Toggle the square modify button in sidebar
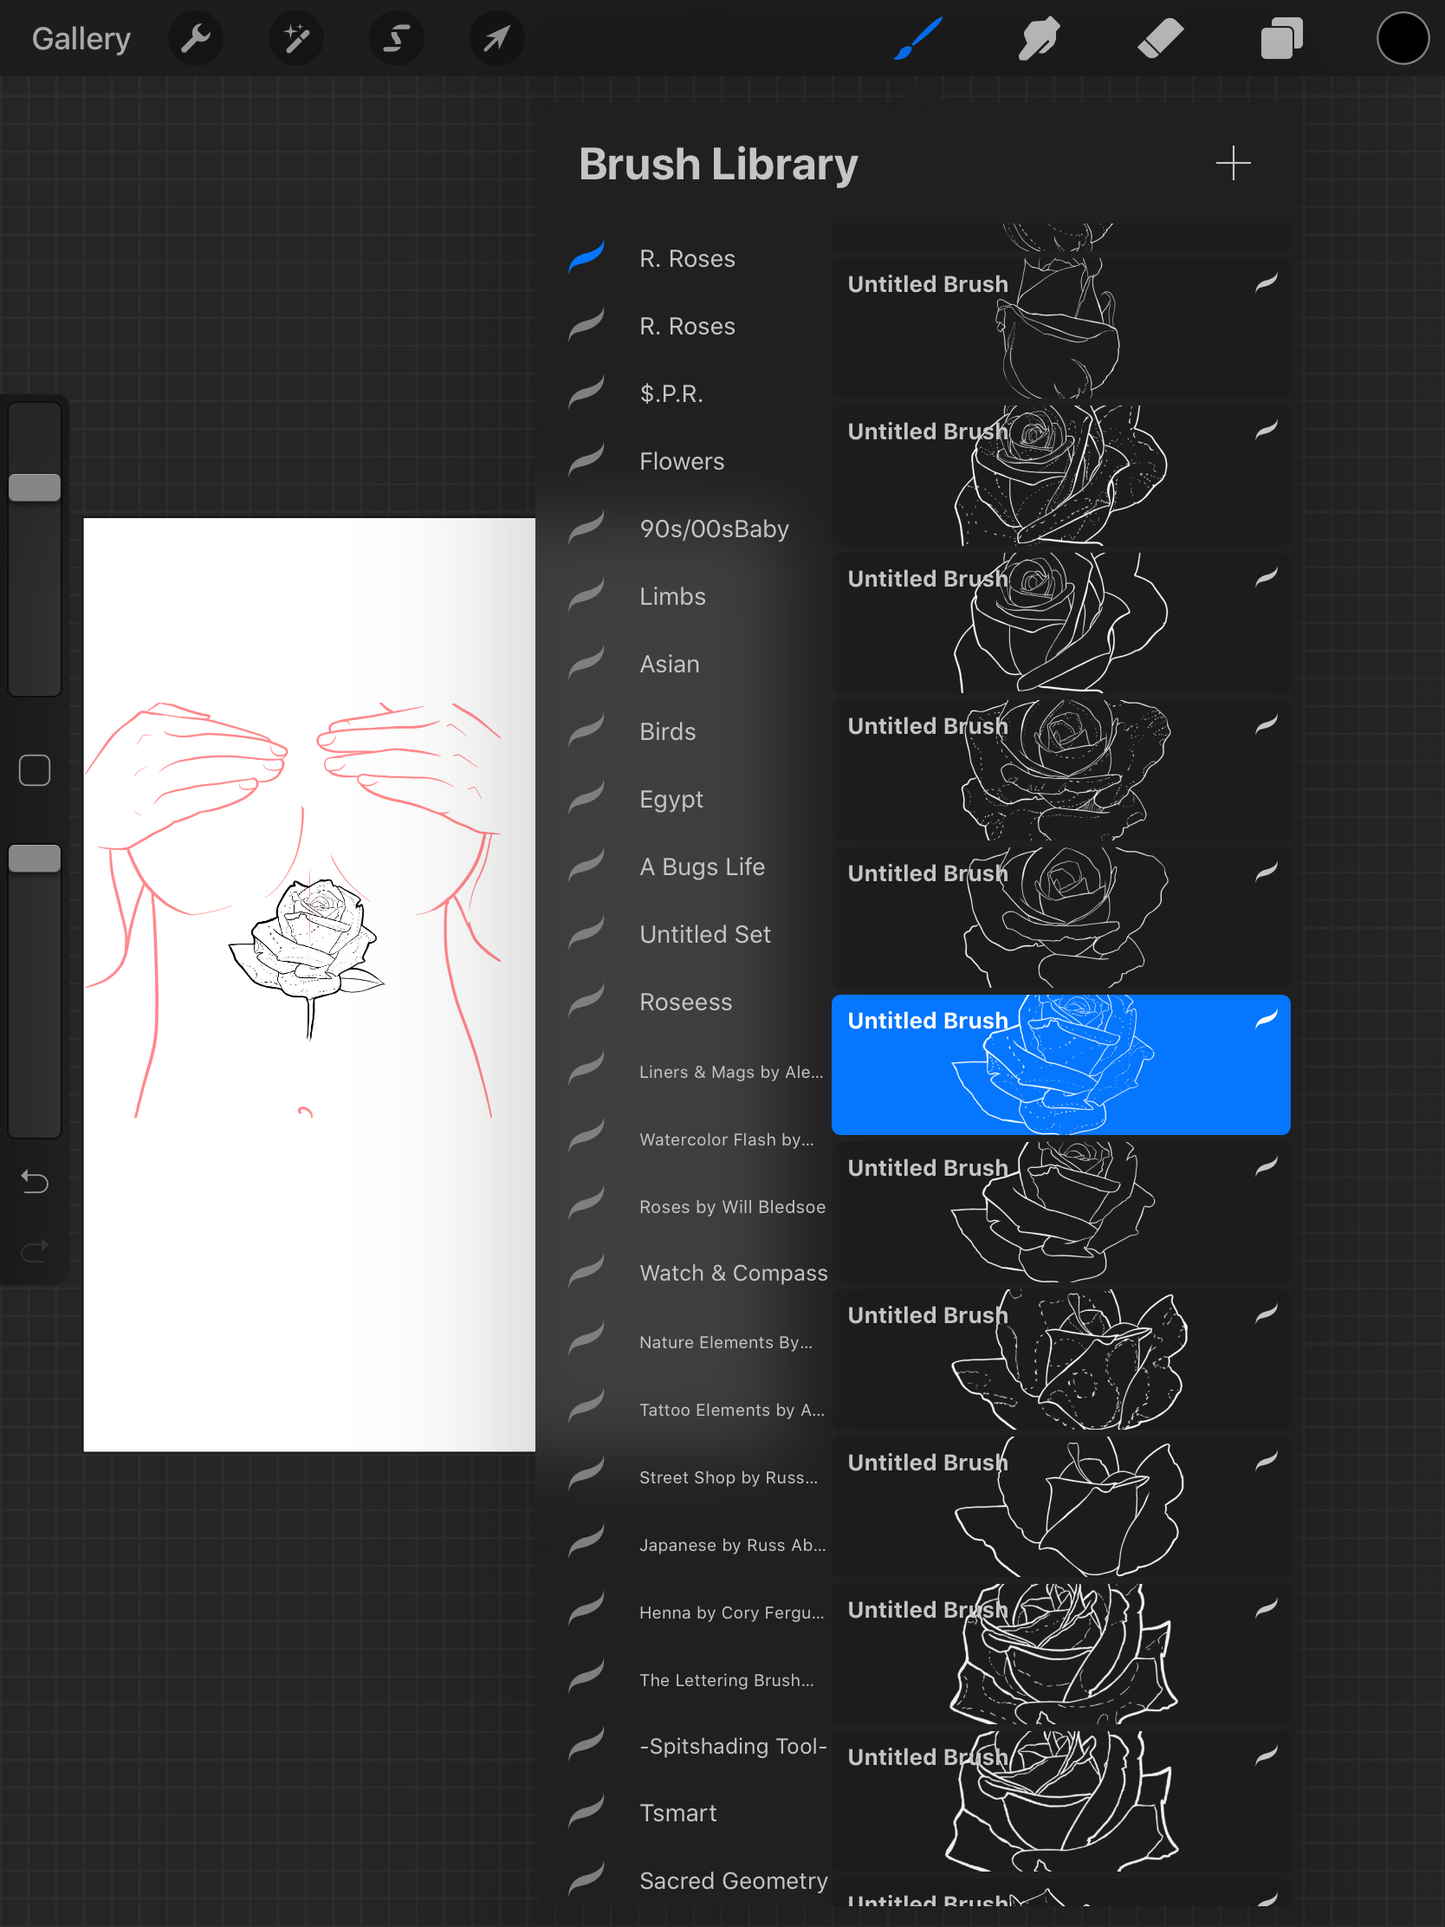Image resolution: width=1445 pixels, height=1927 pixels. (x=35, y=770)
